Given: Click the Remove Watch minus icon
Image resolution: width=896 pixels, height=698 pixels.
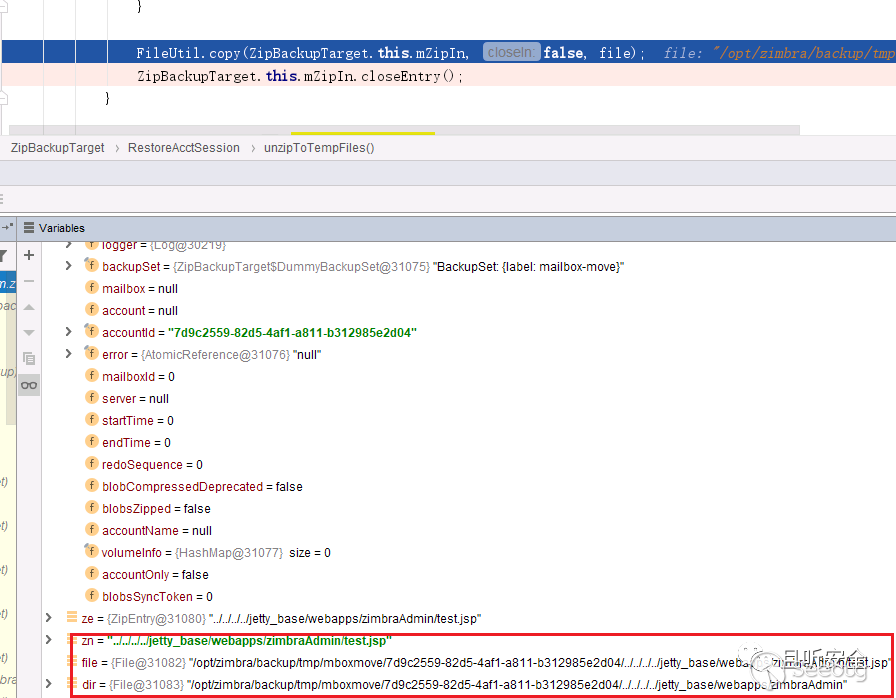Looking at the screenshot, I should click(29, 282).
